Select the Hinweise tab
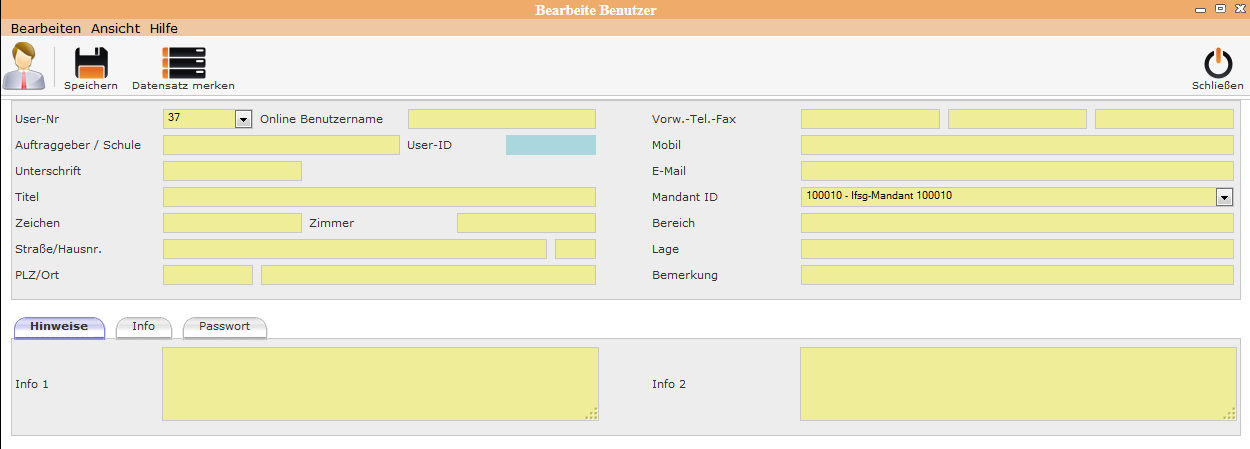The width and height of the screenshot is (1250, 449). tap(59, 327)
